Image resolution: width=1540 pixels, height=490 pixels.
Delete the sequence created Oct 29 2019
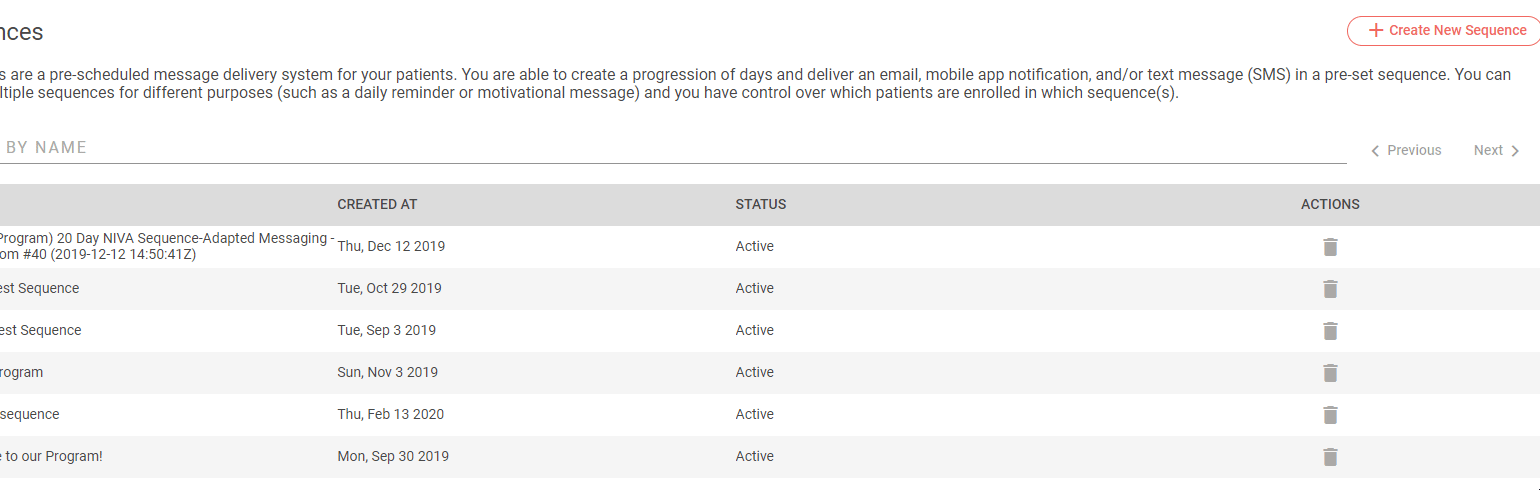1330,289
